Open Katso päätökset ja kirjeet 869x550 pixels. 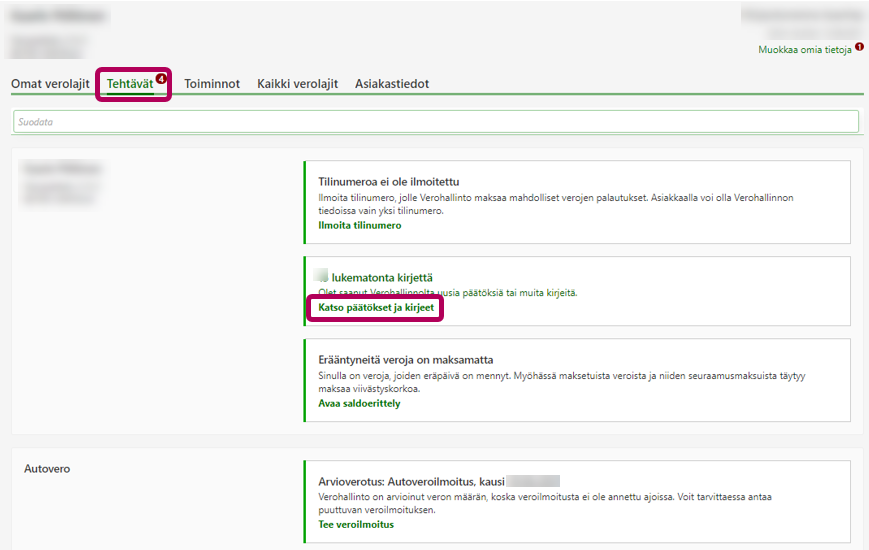pyautogui.click(x=376, y=308)
